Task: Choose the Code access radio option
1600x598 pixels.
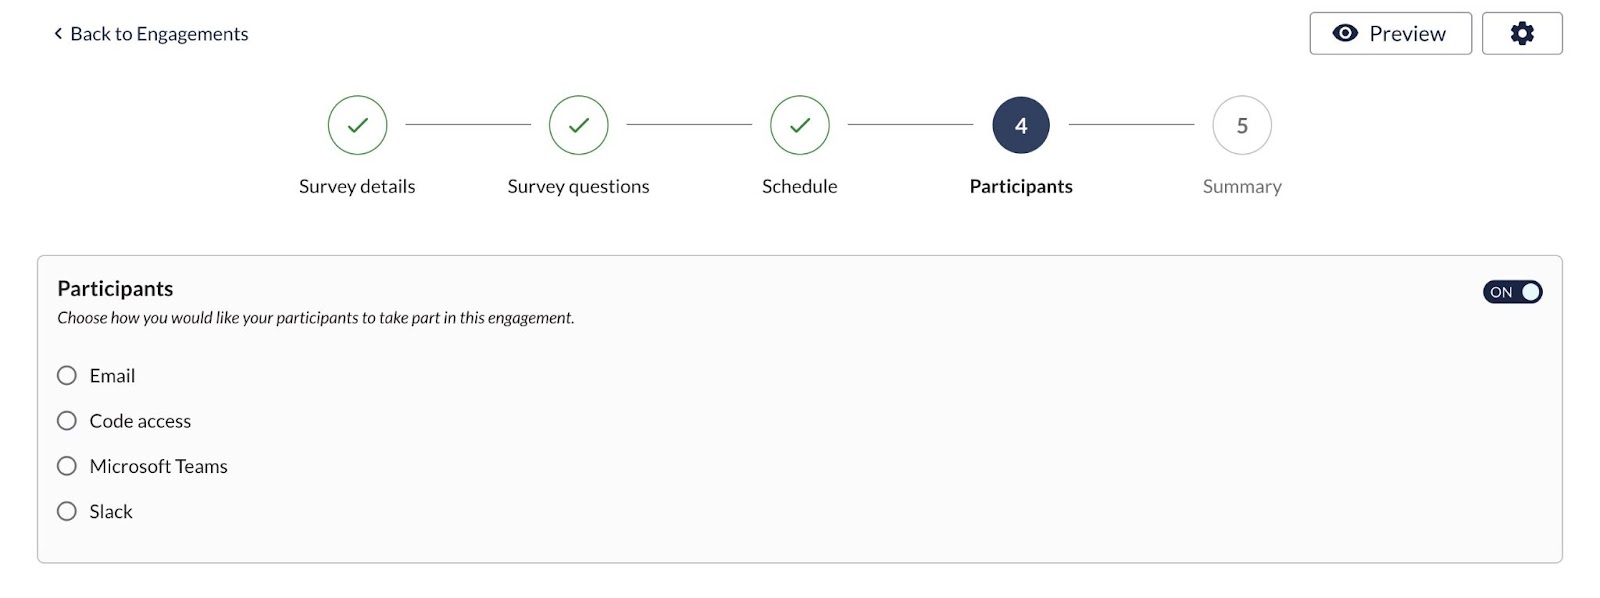Action: point(67,420)
